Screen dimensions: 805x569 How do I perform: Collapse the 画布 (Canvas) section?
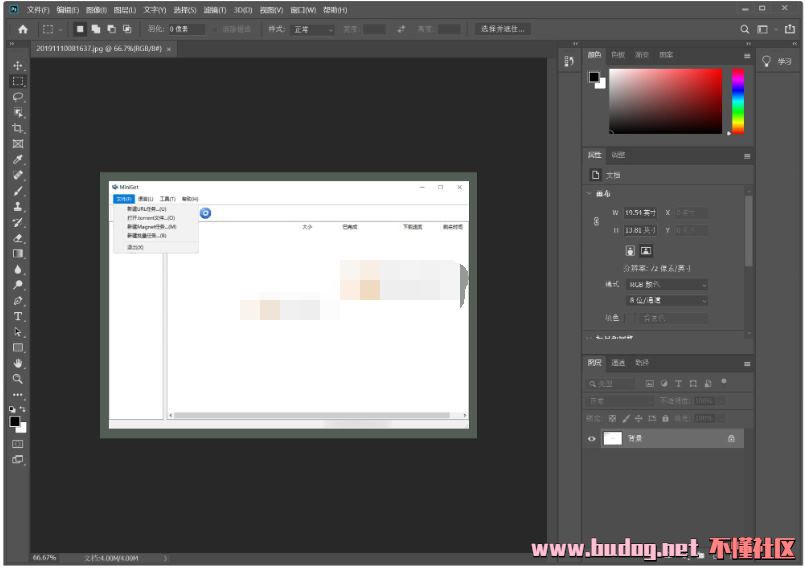pyautogui.click(x=588, y=194)
